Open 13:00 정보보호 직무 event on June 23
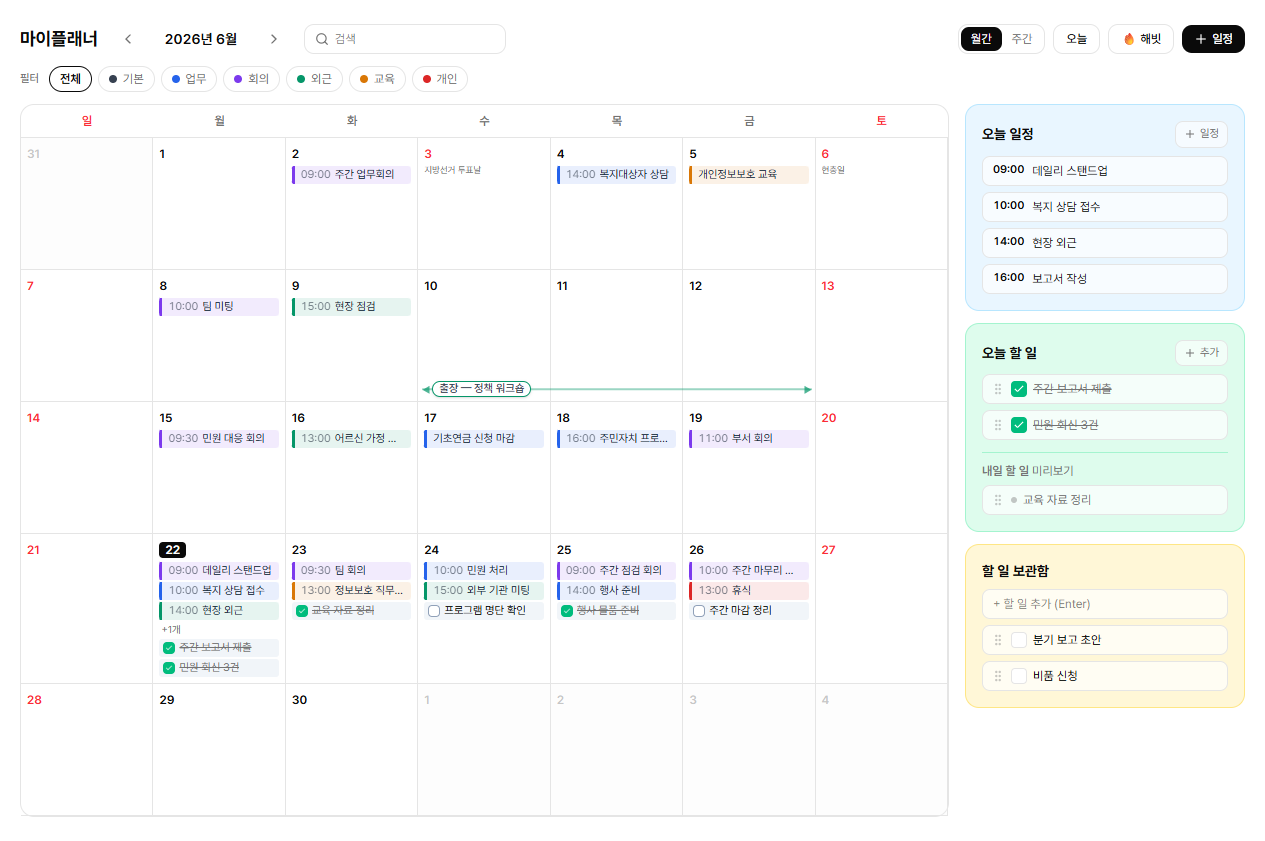This screenshot has height=841, width=1265. (351, 591)
